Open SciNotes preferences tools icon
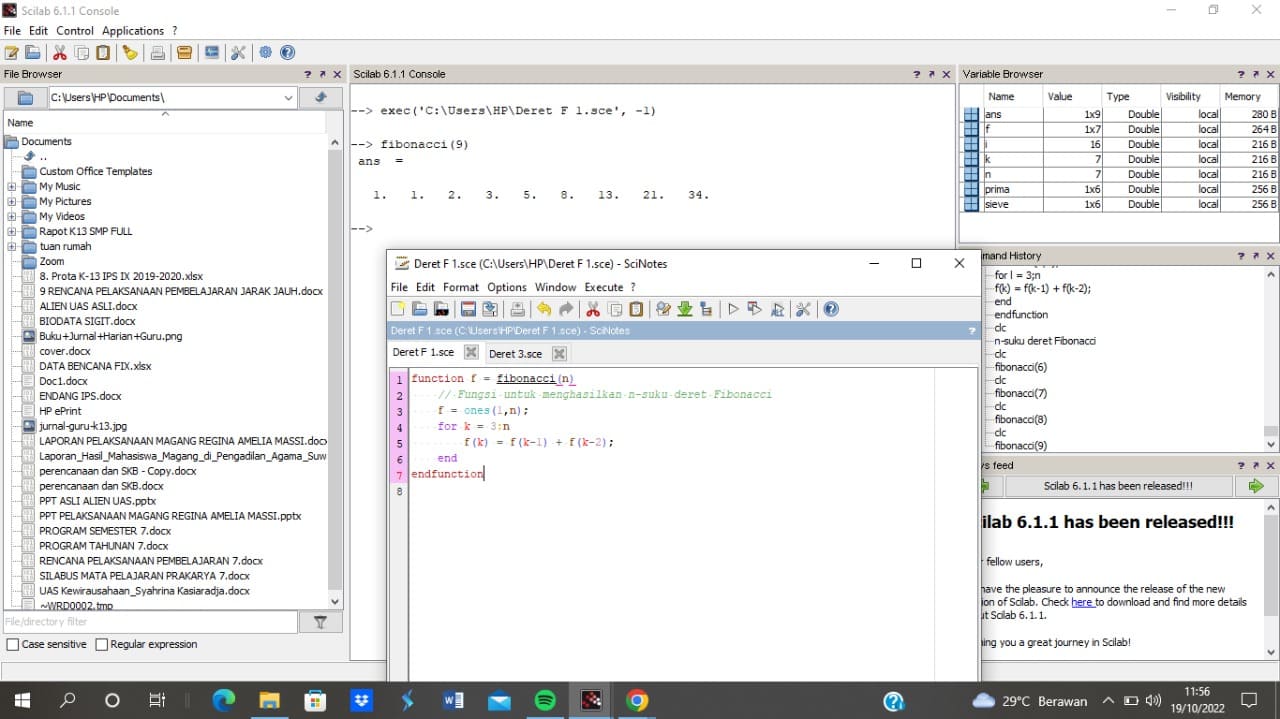1280x719 pixels. coord(803,309)
